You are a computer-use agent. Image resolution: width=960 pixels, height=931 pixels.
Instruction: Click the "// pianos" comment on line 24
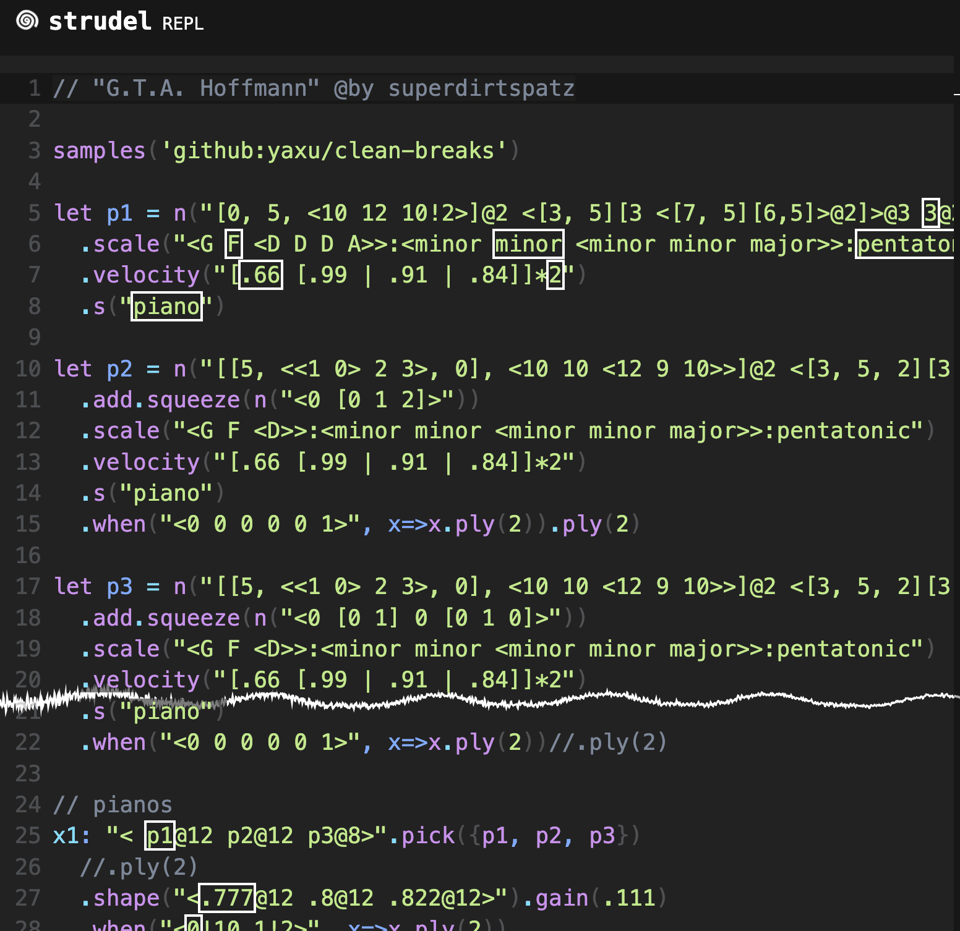[x=112, y=804]
